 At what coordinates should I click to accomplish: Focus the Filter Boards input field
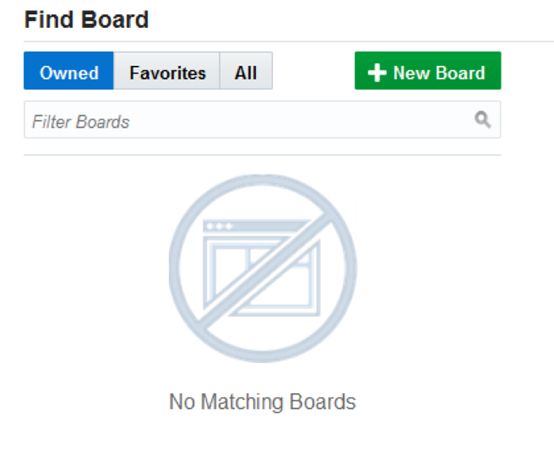click(x=262, y=120)
